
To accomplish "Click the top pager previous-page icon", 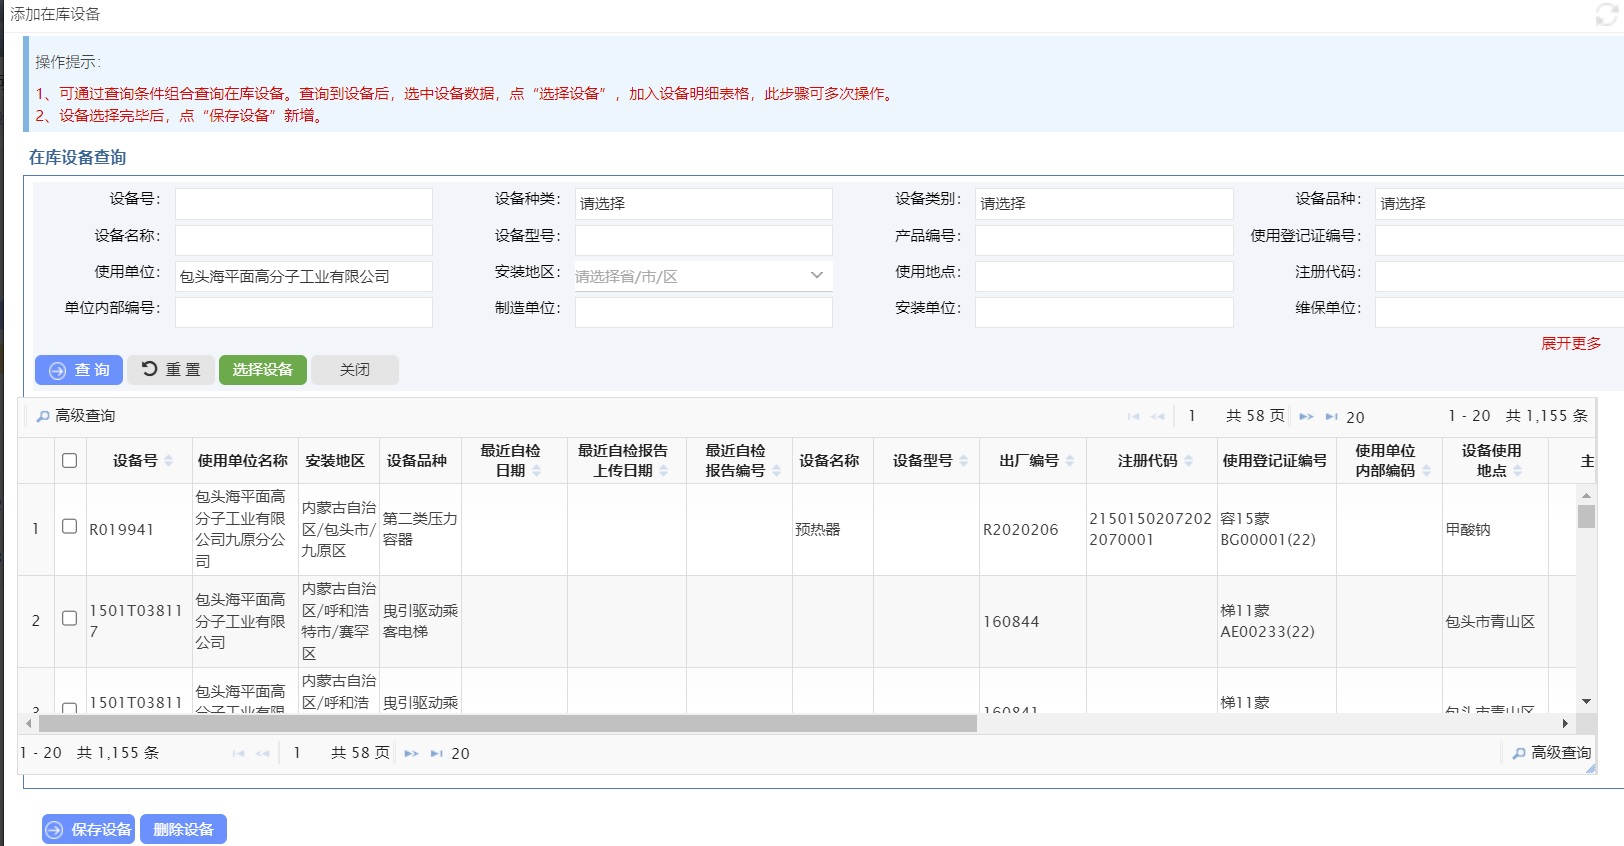I will 1158,416.
